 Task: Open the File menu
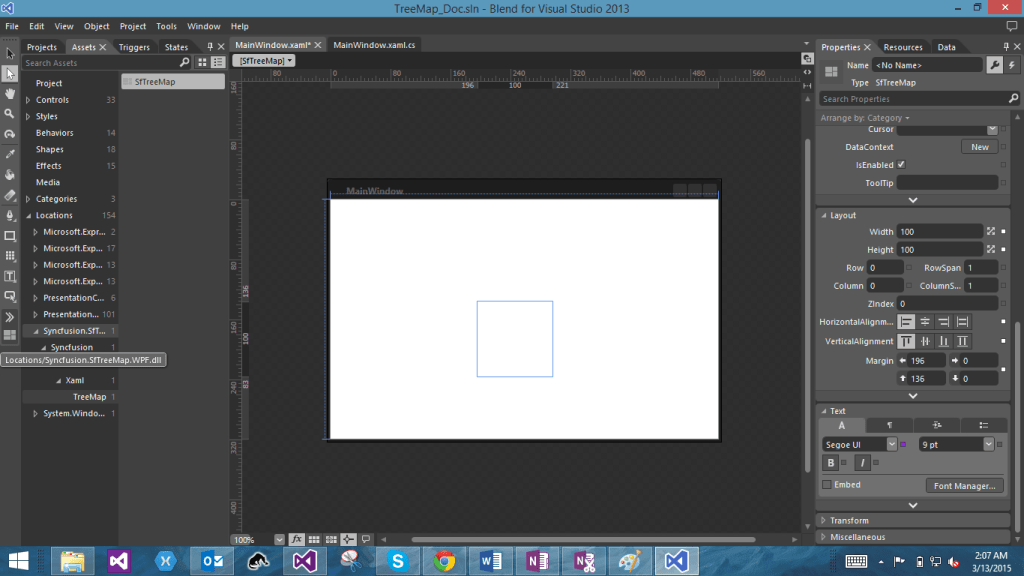[12, 26]
